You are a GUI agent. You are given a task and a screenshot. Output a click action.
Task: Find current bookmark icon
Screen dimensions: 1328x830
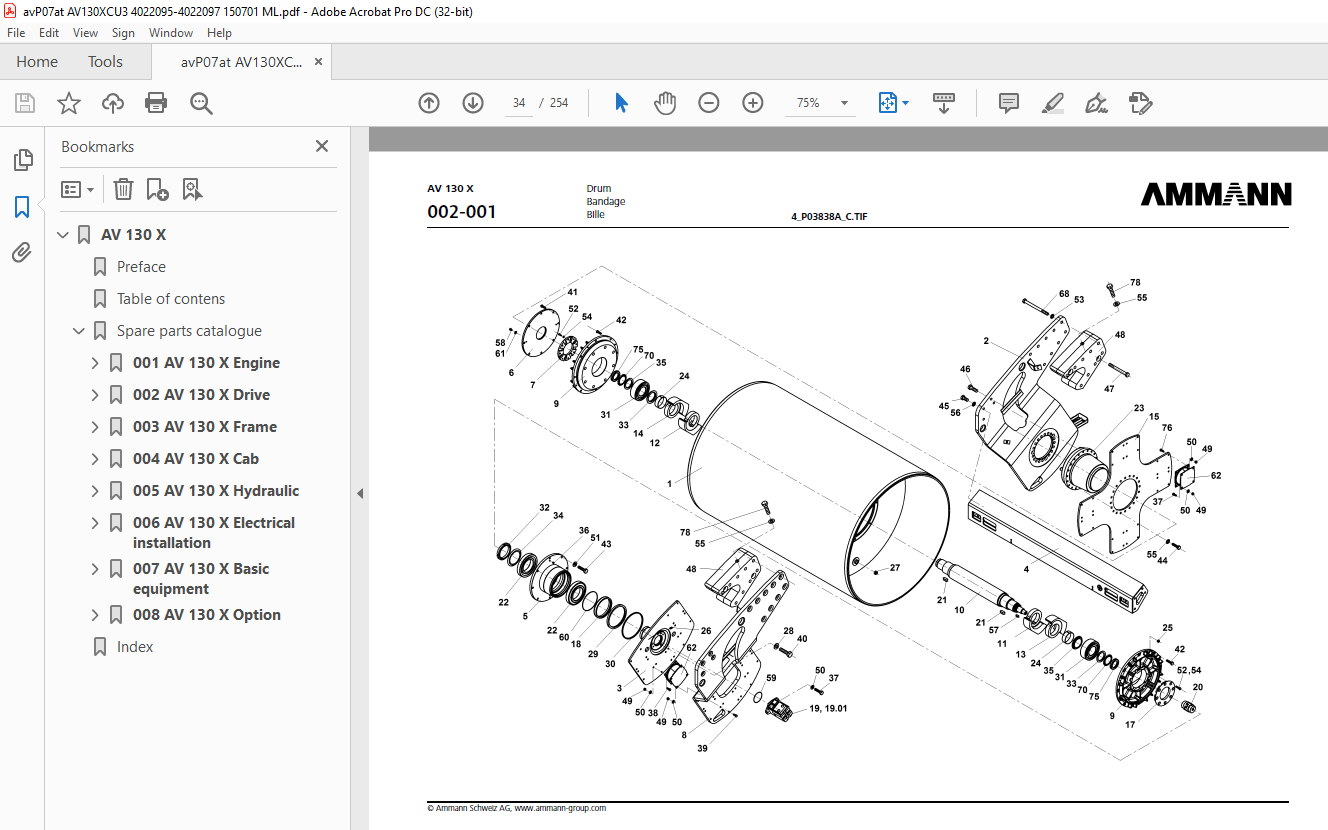tap(192, 189)
